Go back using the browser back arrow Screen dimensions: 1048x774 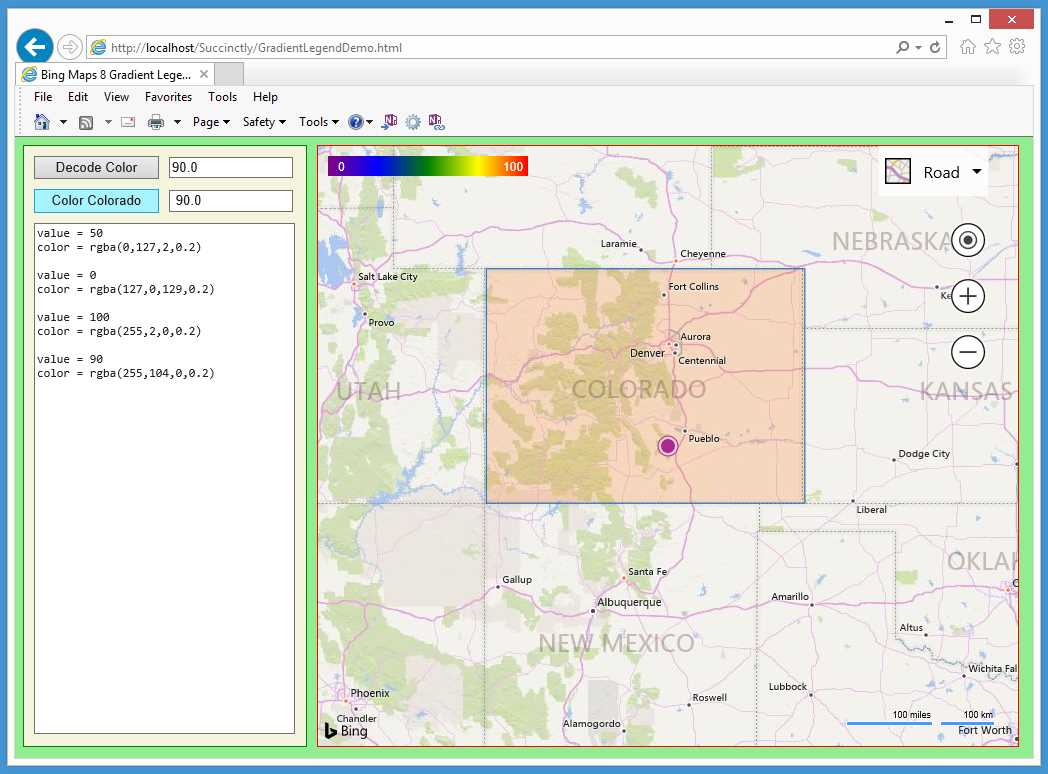coord(35,47)
